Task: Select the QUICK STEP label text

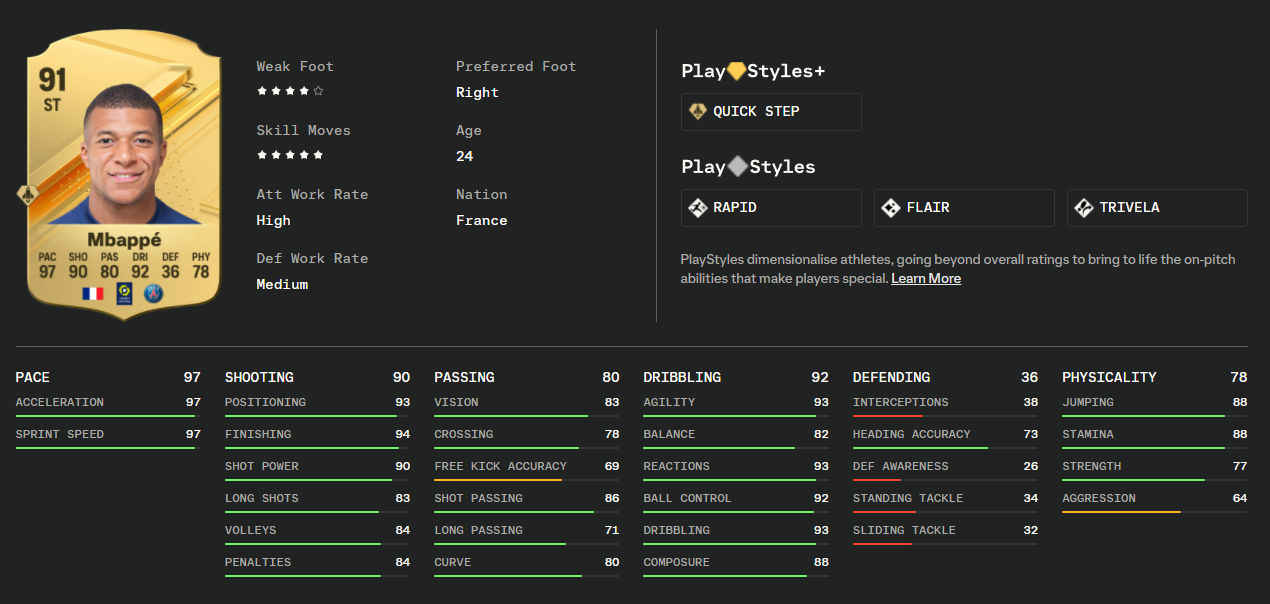Action: (x=756, y=112)
